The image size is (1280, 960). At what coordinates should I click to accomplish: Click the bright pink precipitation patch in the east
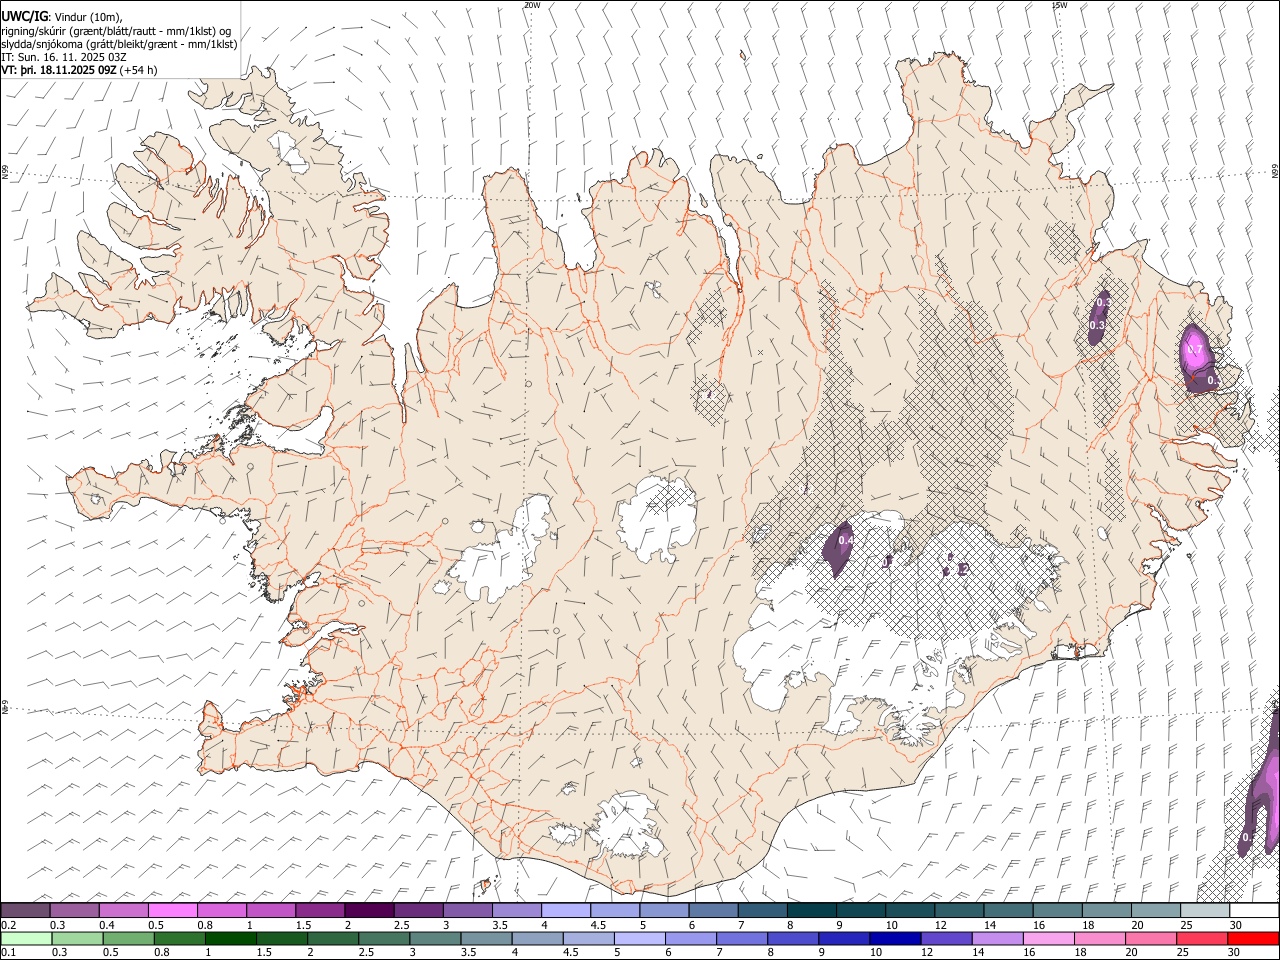pos(1196,350)
